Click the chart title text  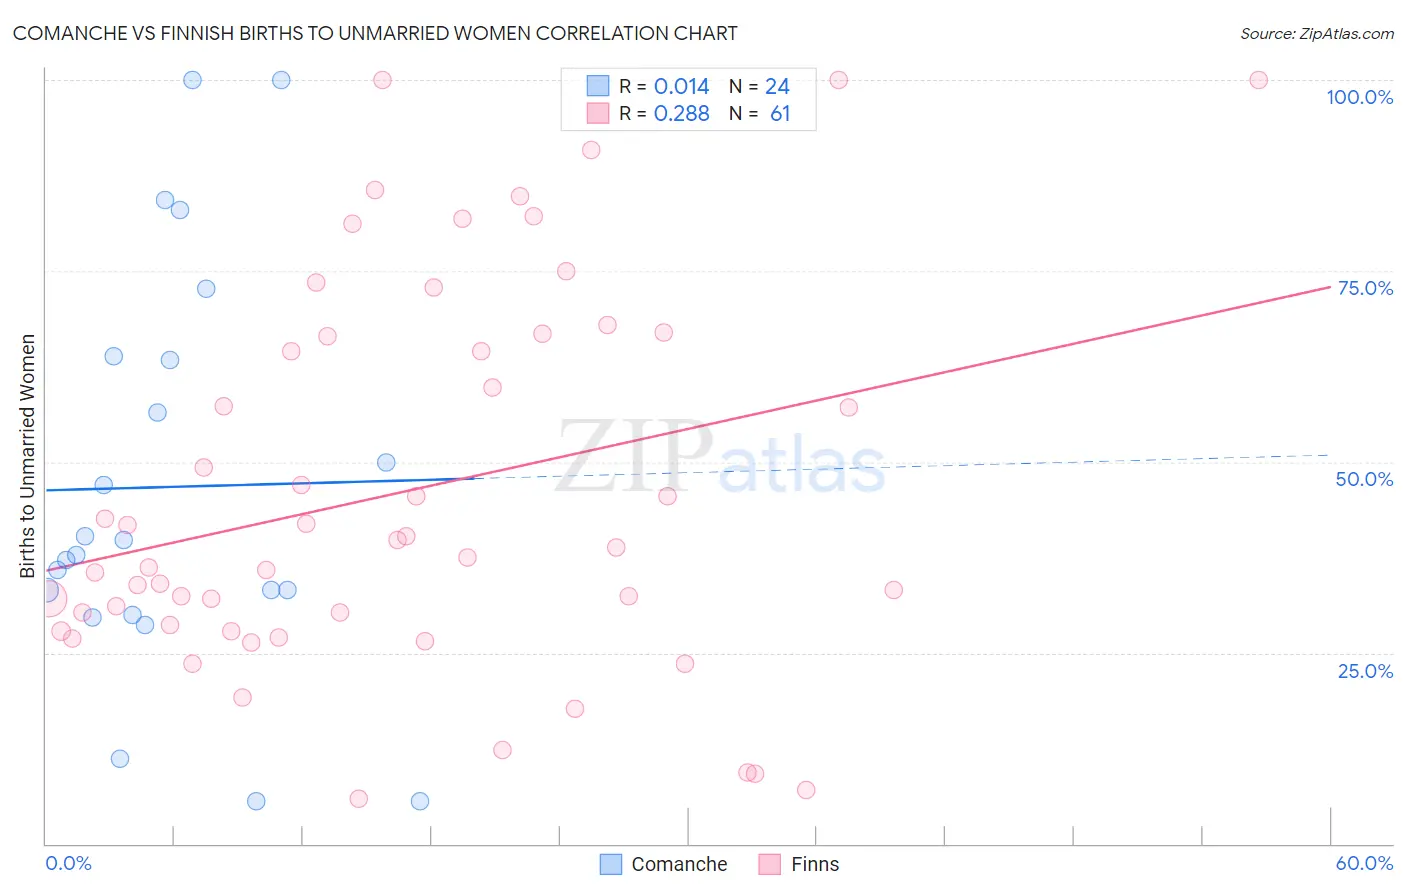point(375,33)
